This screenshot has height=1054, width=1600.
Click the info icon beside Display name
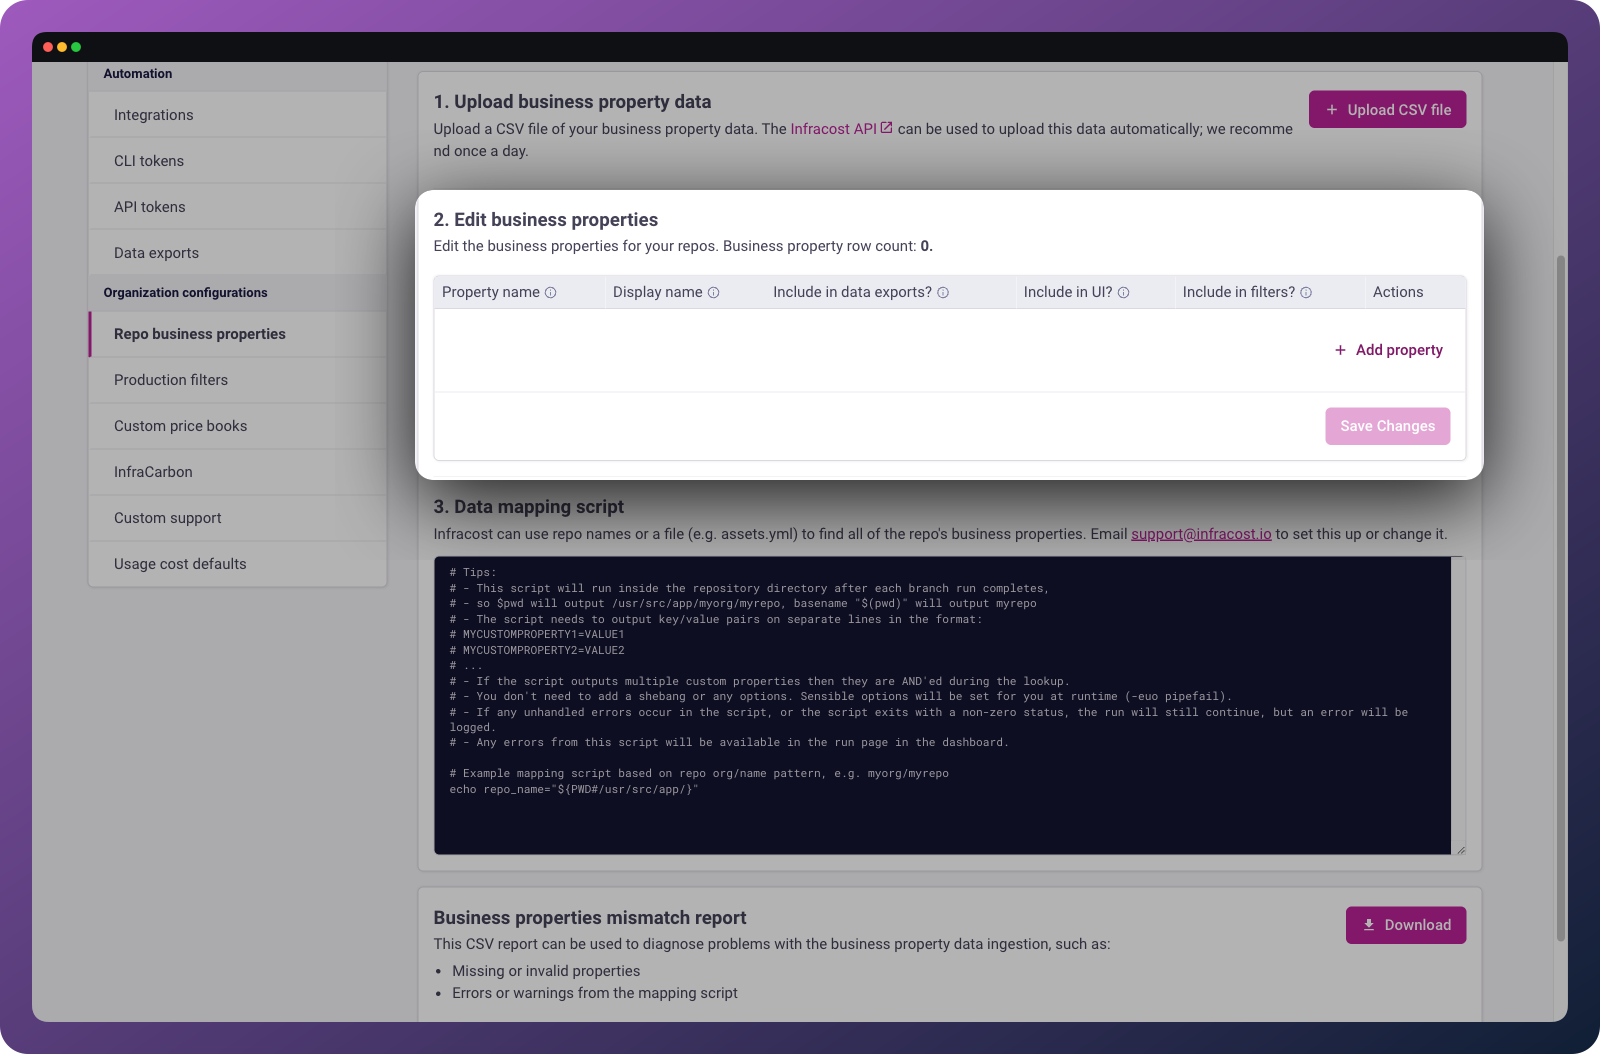[713, 292]
